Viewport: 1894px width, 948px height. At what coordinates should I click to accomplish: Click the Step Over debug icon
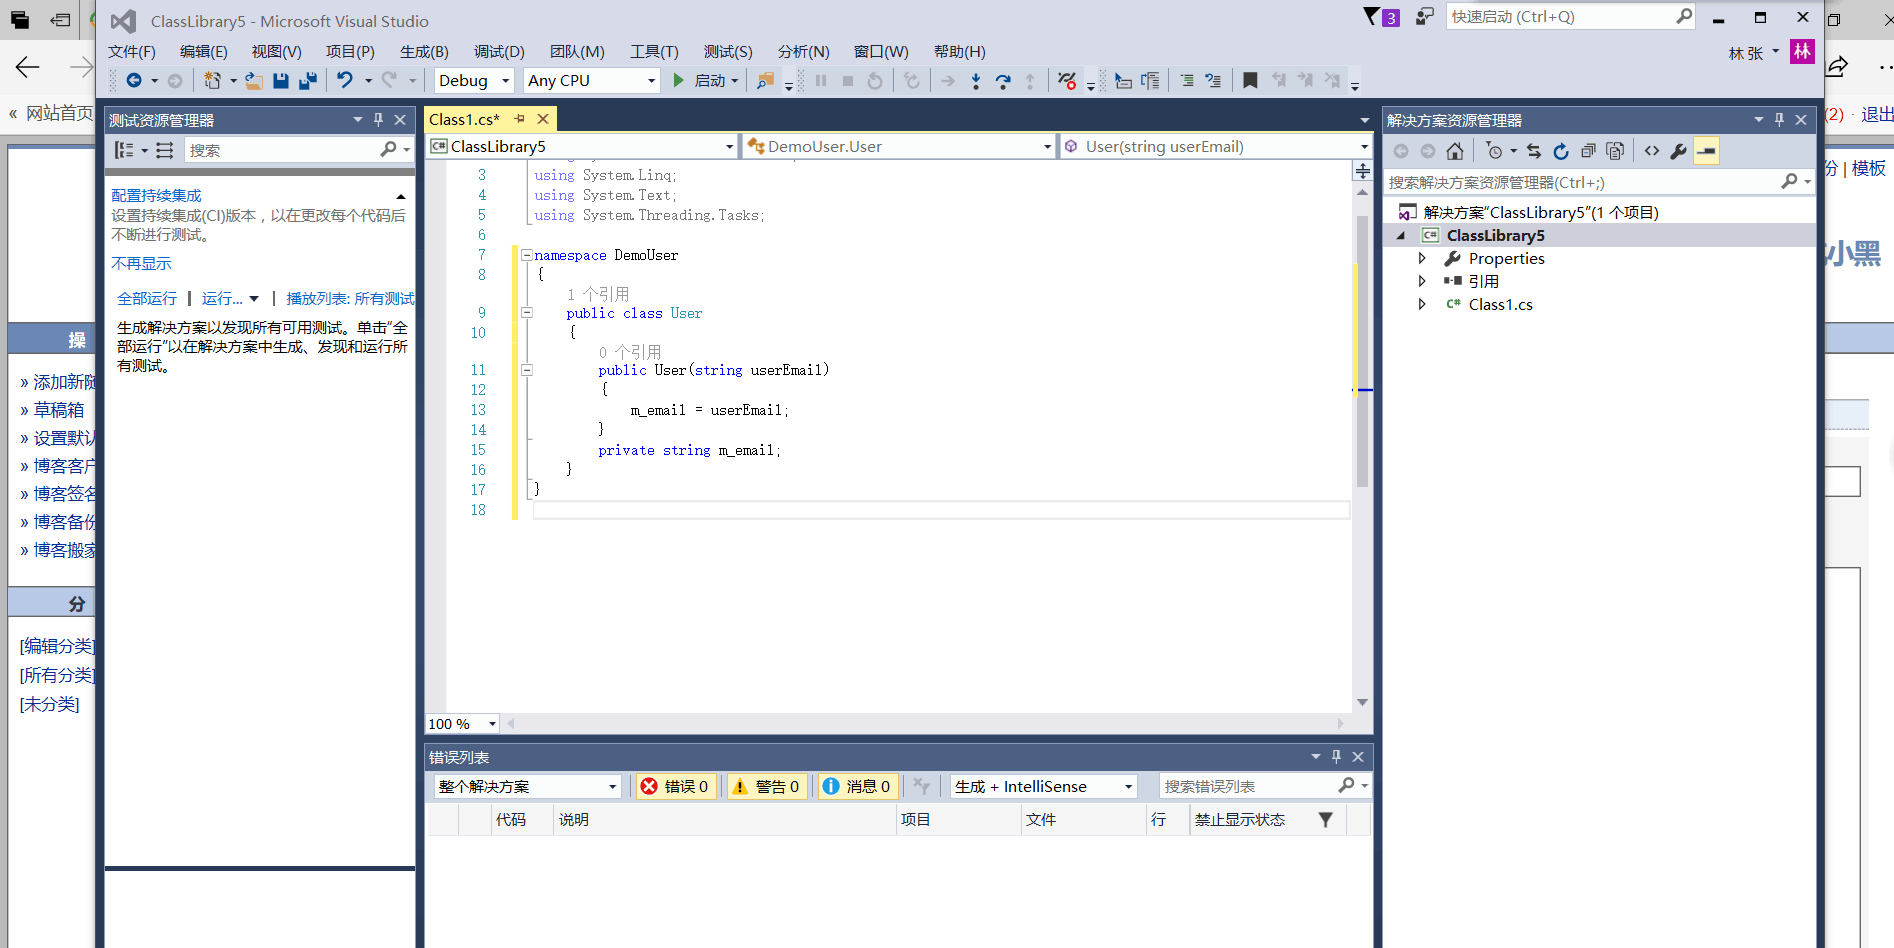[1003, 81]
